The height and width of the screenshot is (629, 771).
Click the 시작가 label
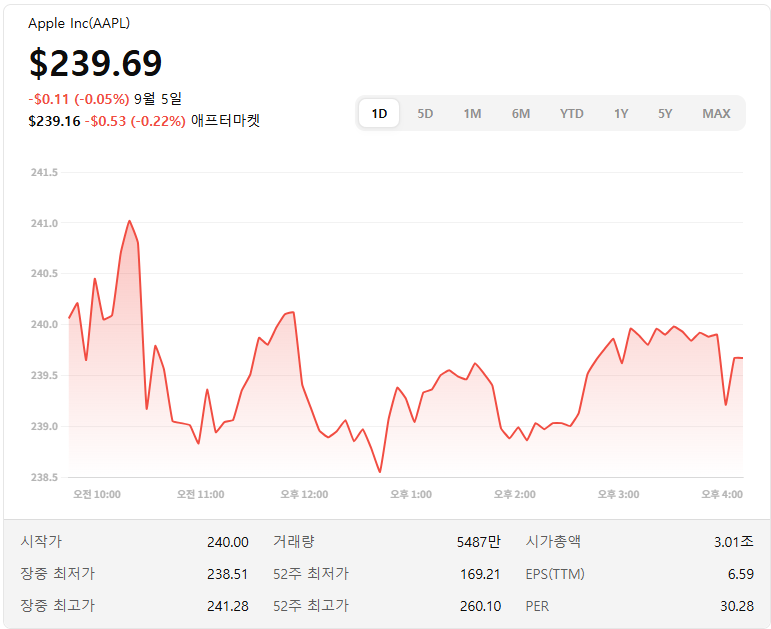click(41, 541)
